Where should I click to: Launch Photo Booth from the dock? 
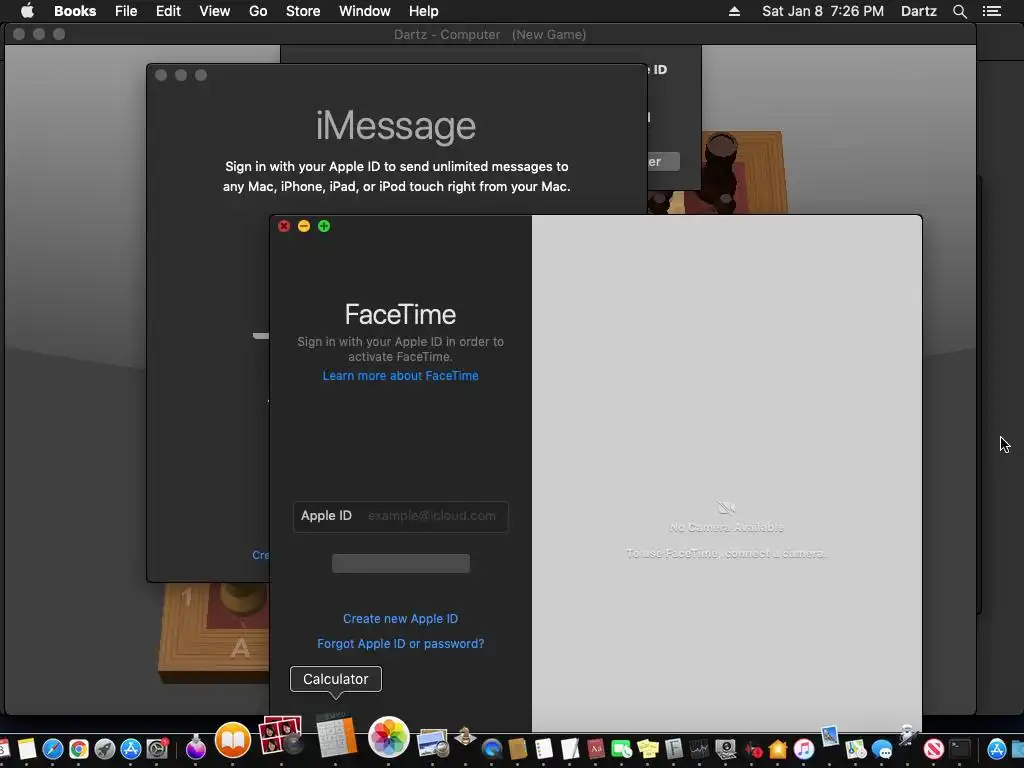[x=281, y=735]
